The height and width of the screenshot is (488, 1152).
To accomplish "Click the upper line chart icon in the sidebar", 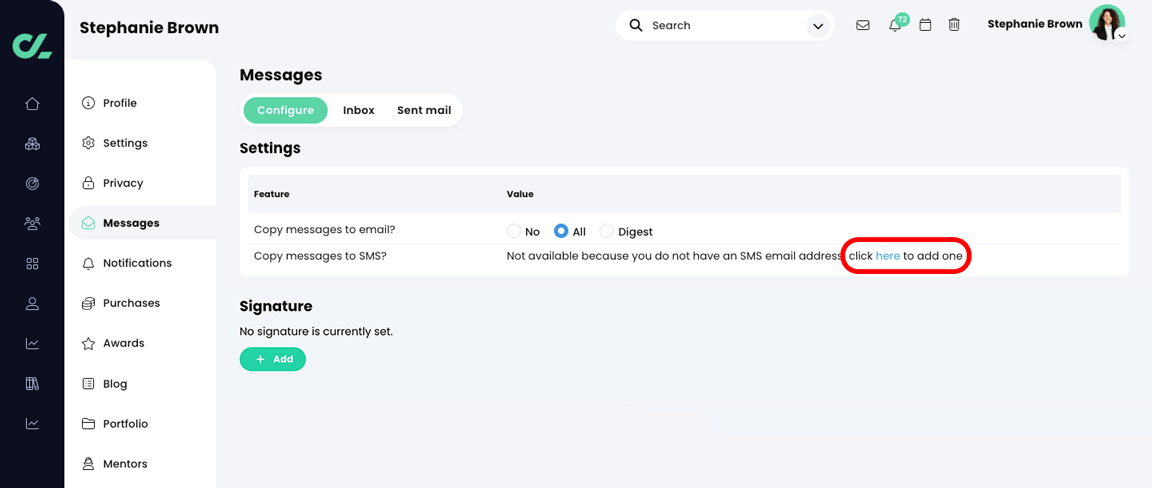I will pos(32,343).
